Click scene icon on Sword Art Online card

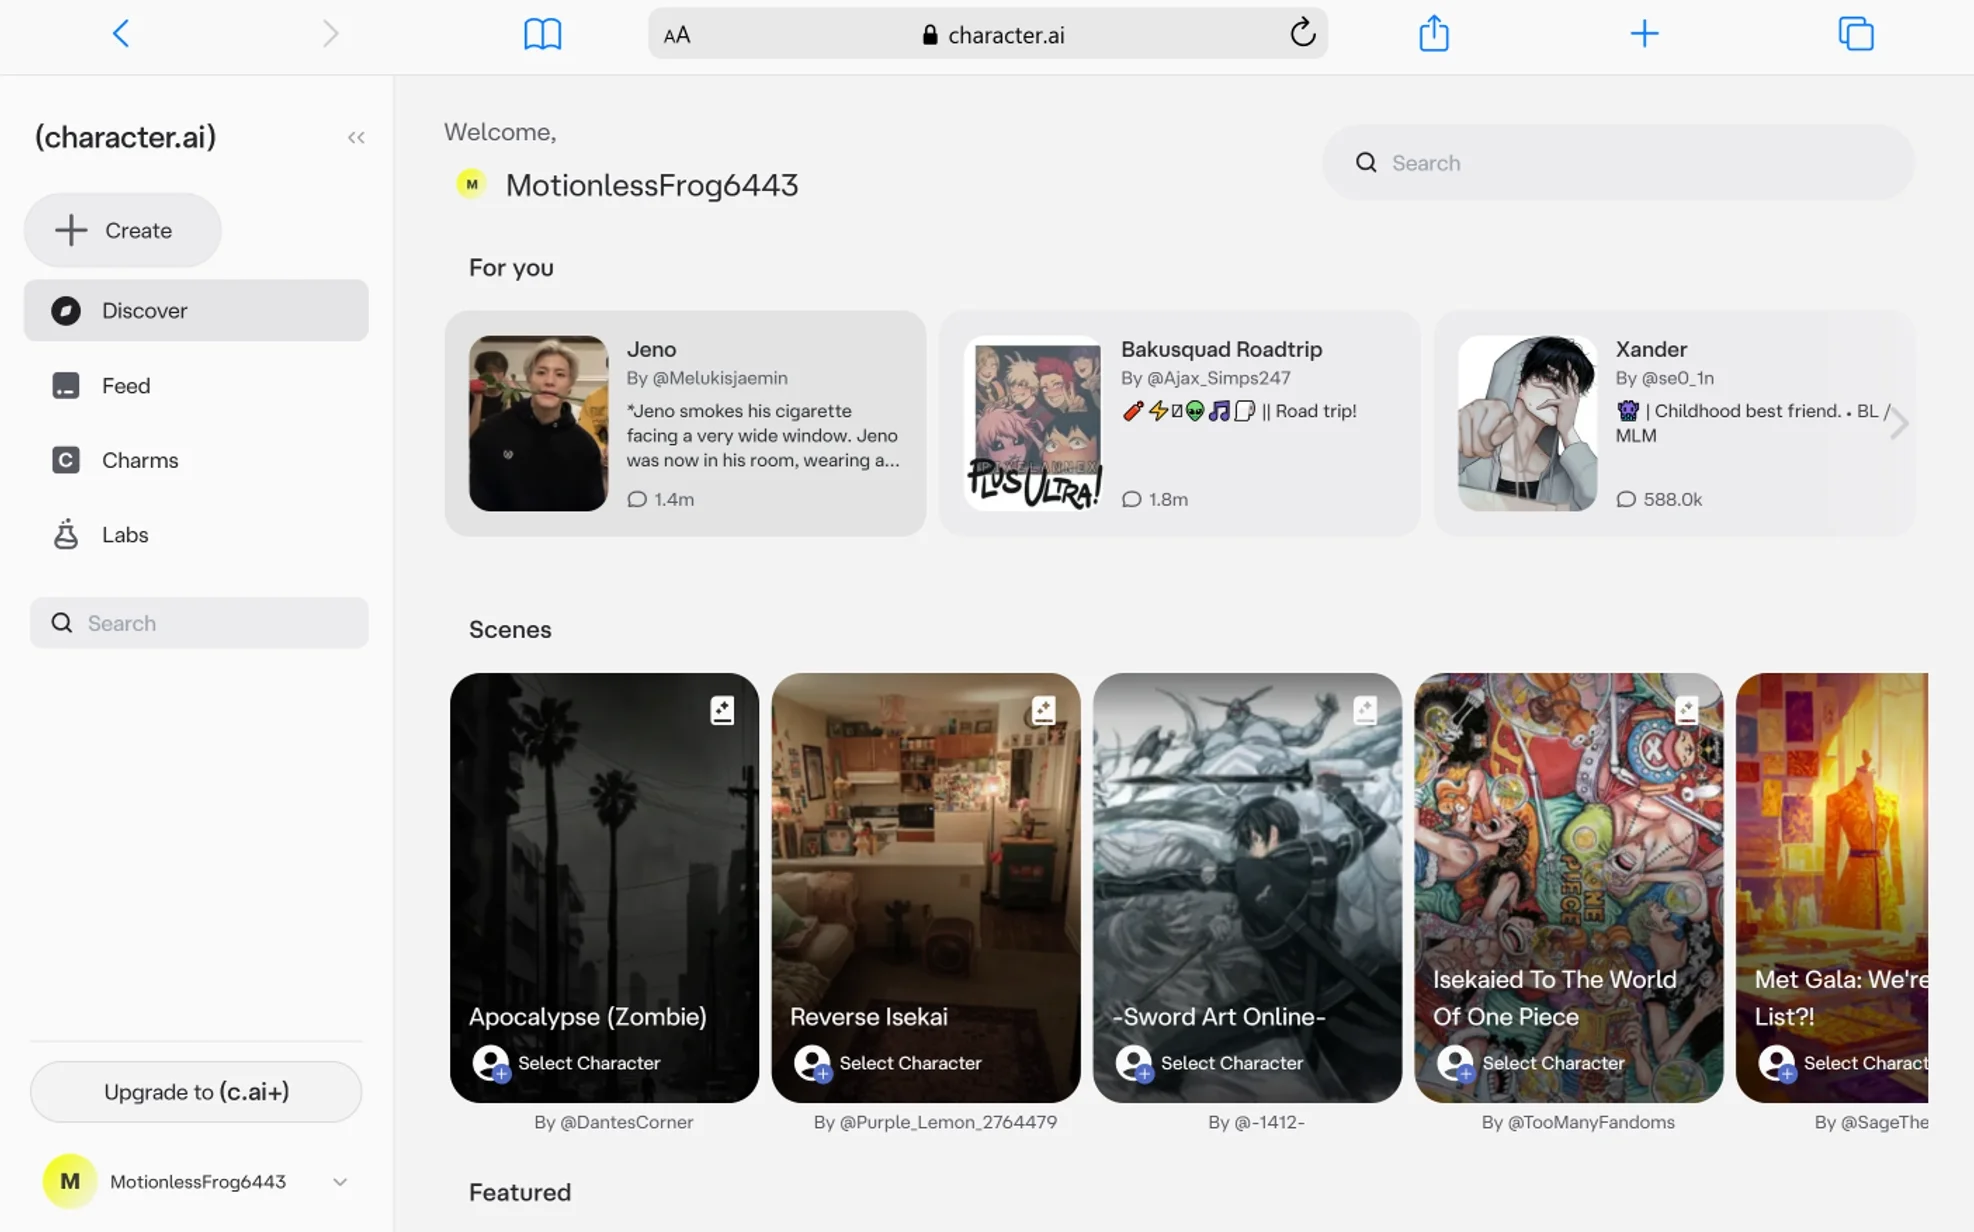pos(1365,710)
